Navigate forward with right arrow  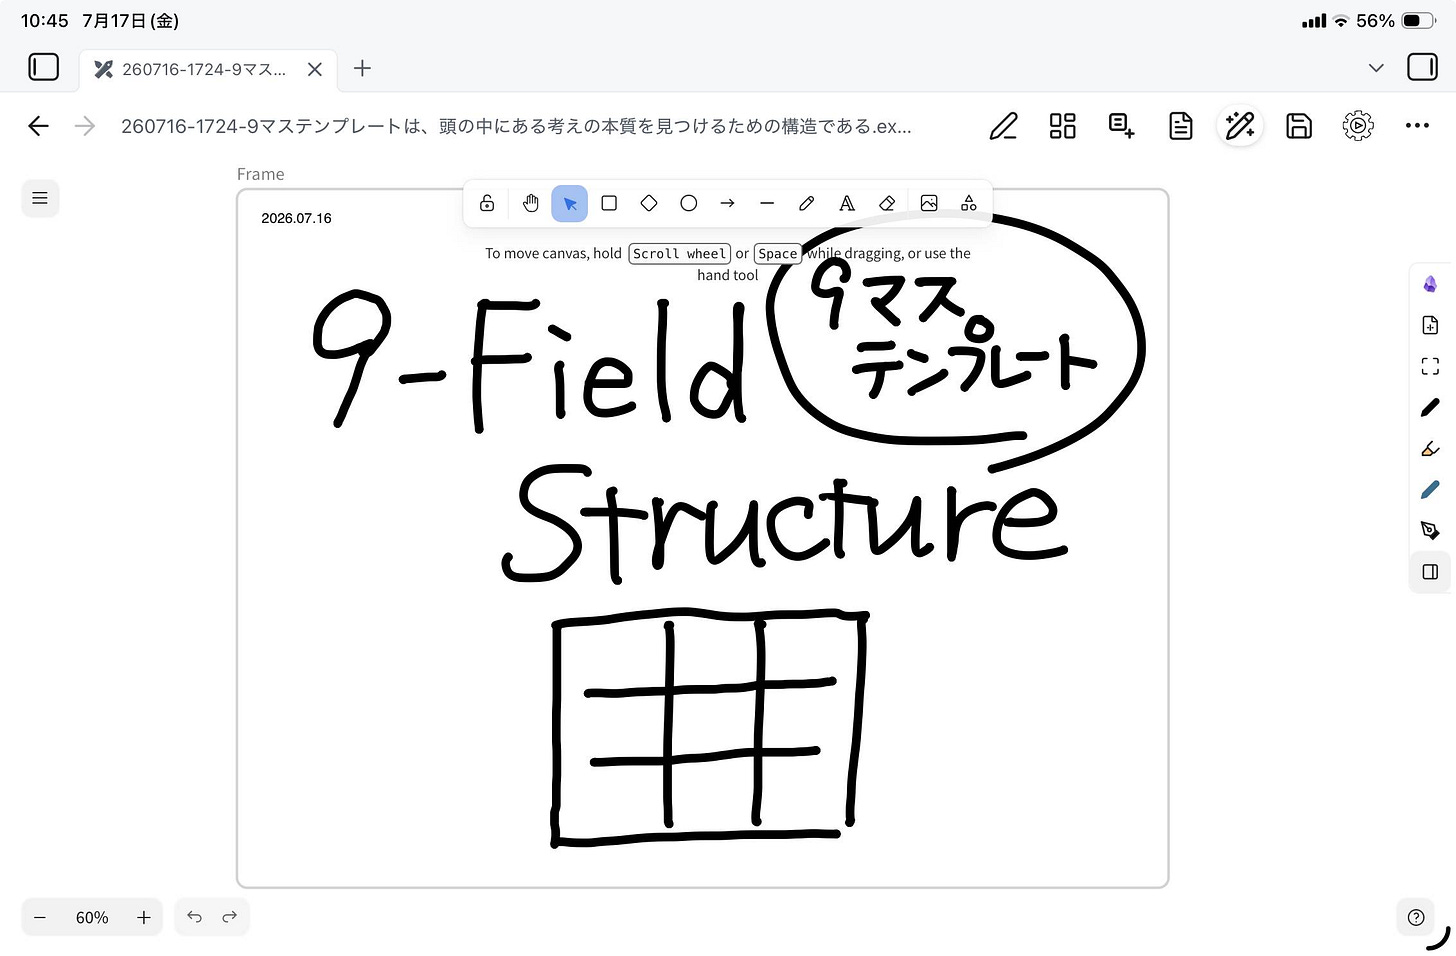point(85,126)
